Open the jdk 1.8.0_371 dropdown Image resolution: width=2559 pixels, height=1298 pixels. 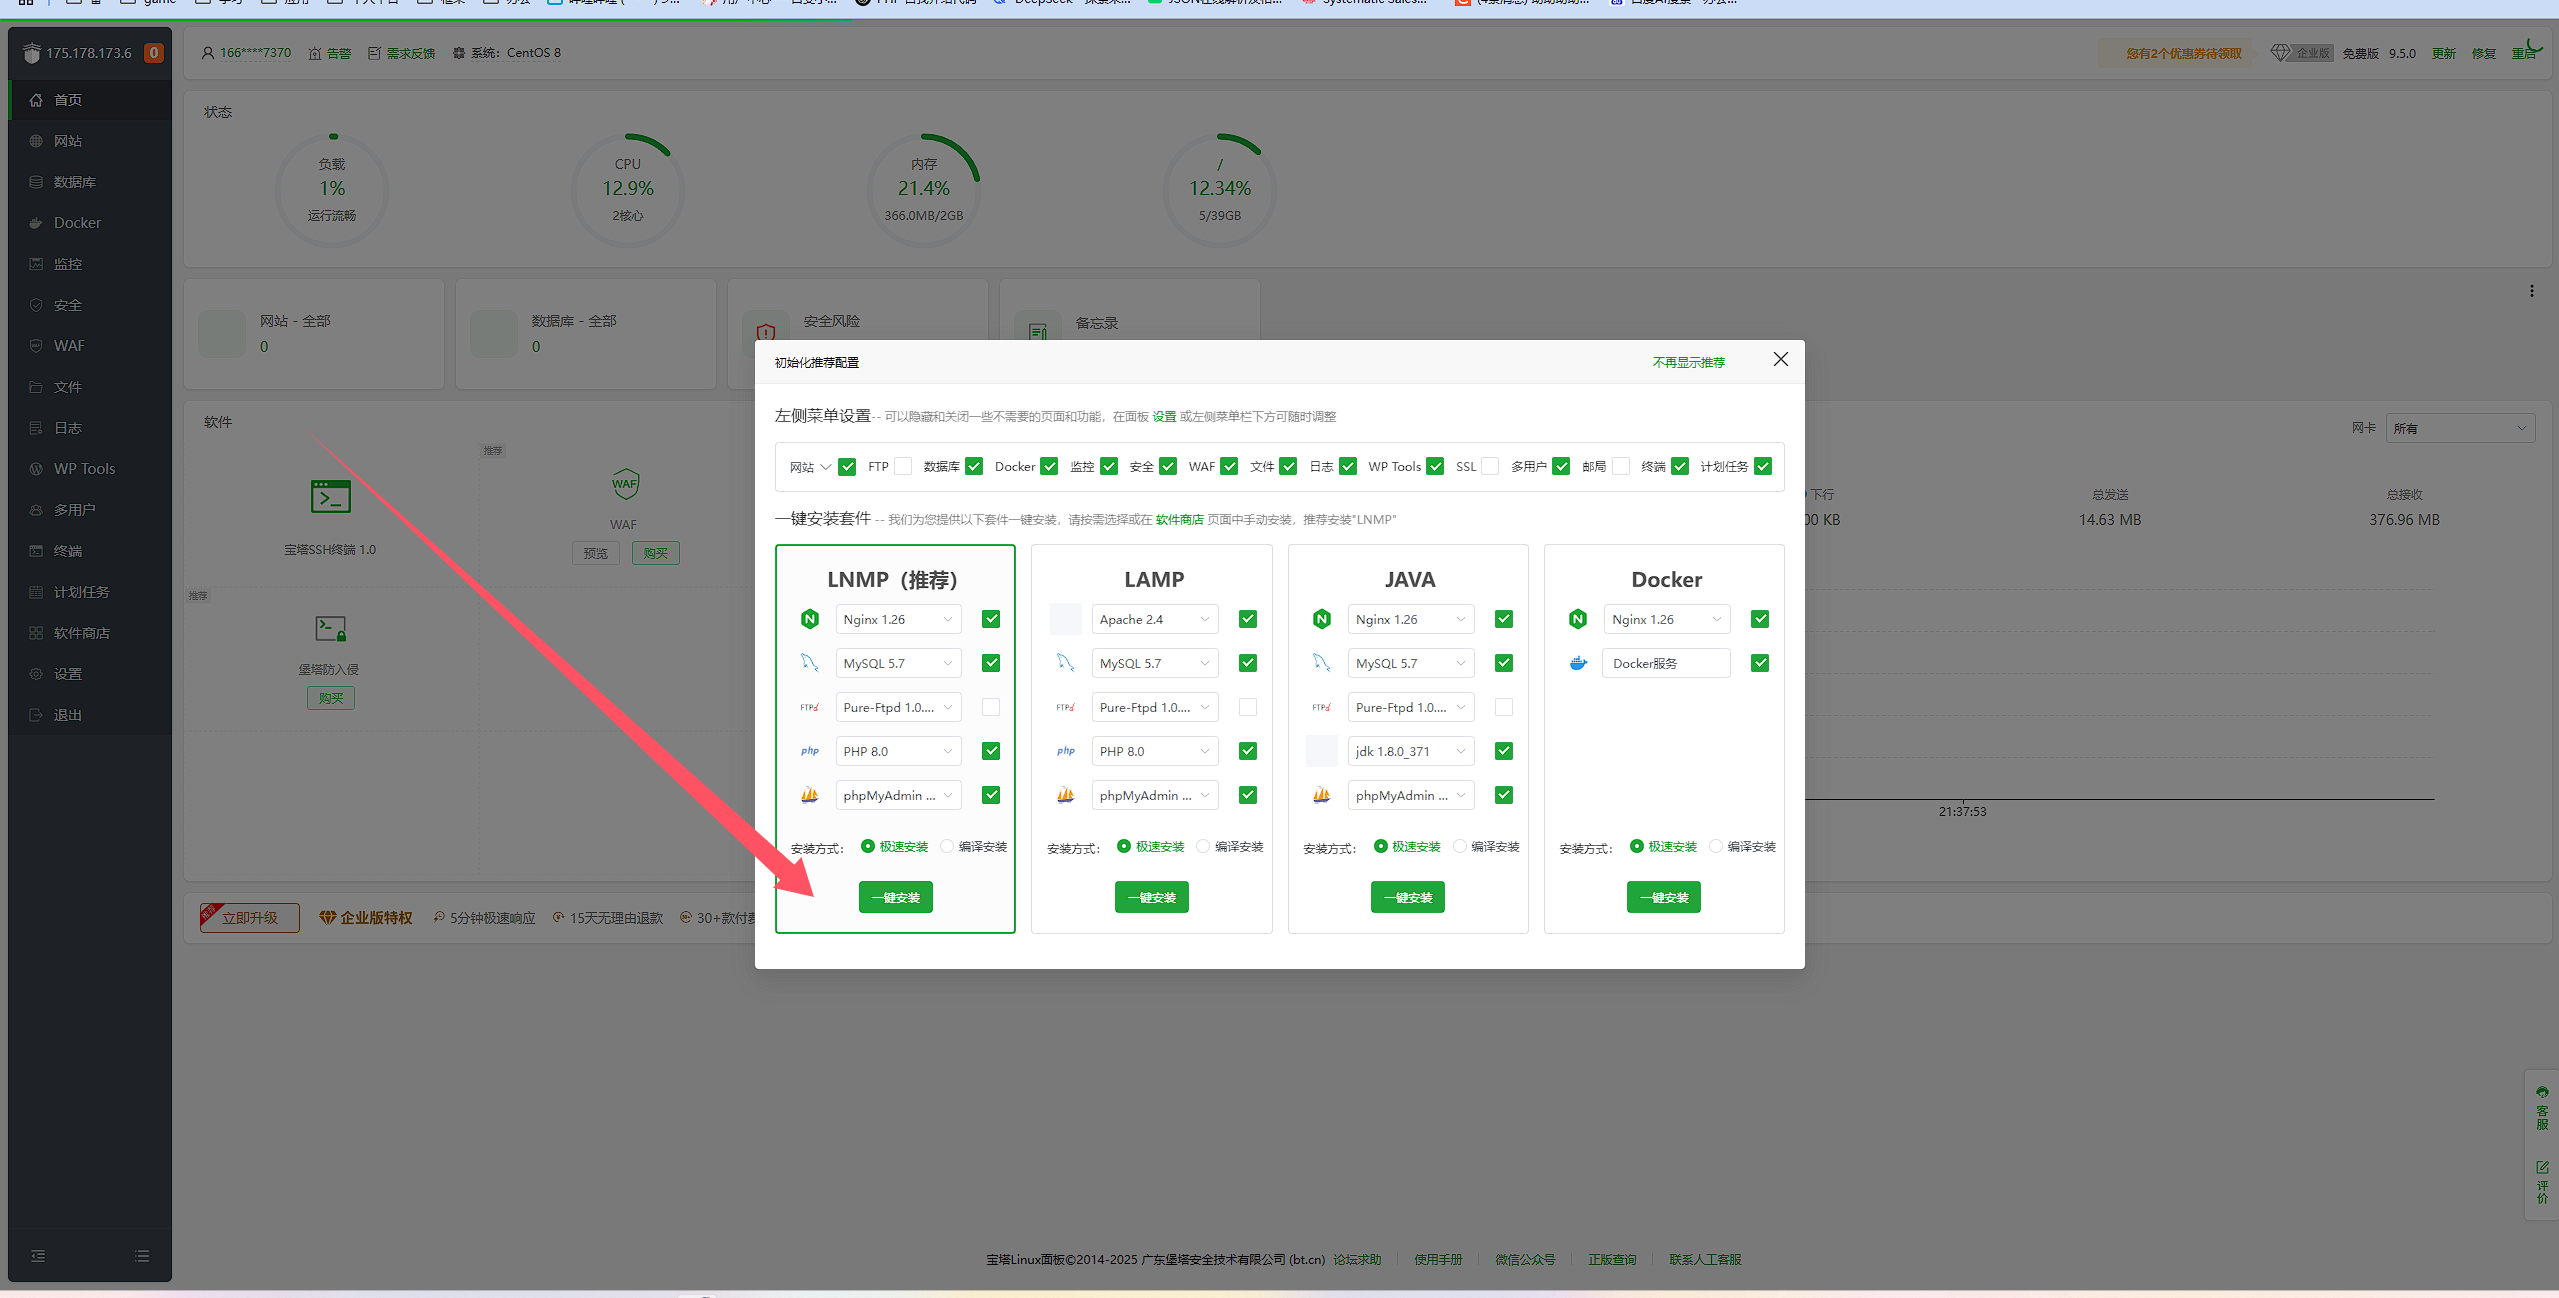point(1410,751)
